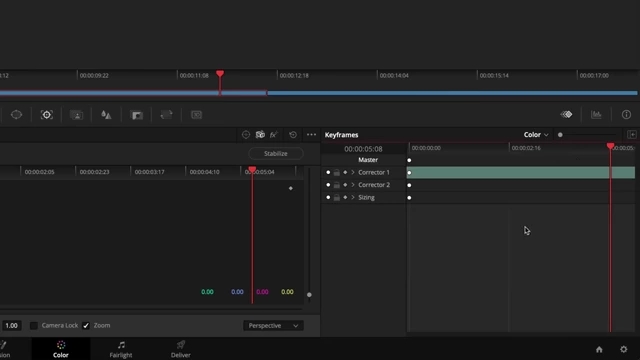Open the Perspective stabilizer mode dropdown
The height and width of the screenshot is (360, 640).
[273, 326]
